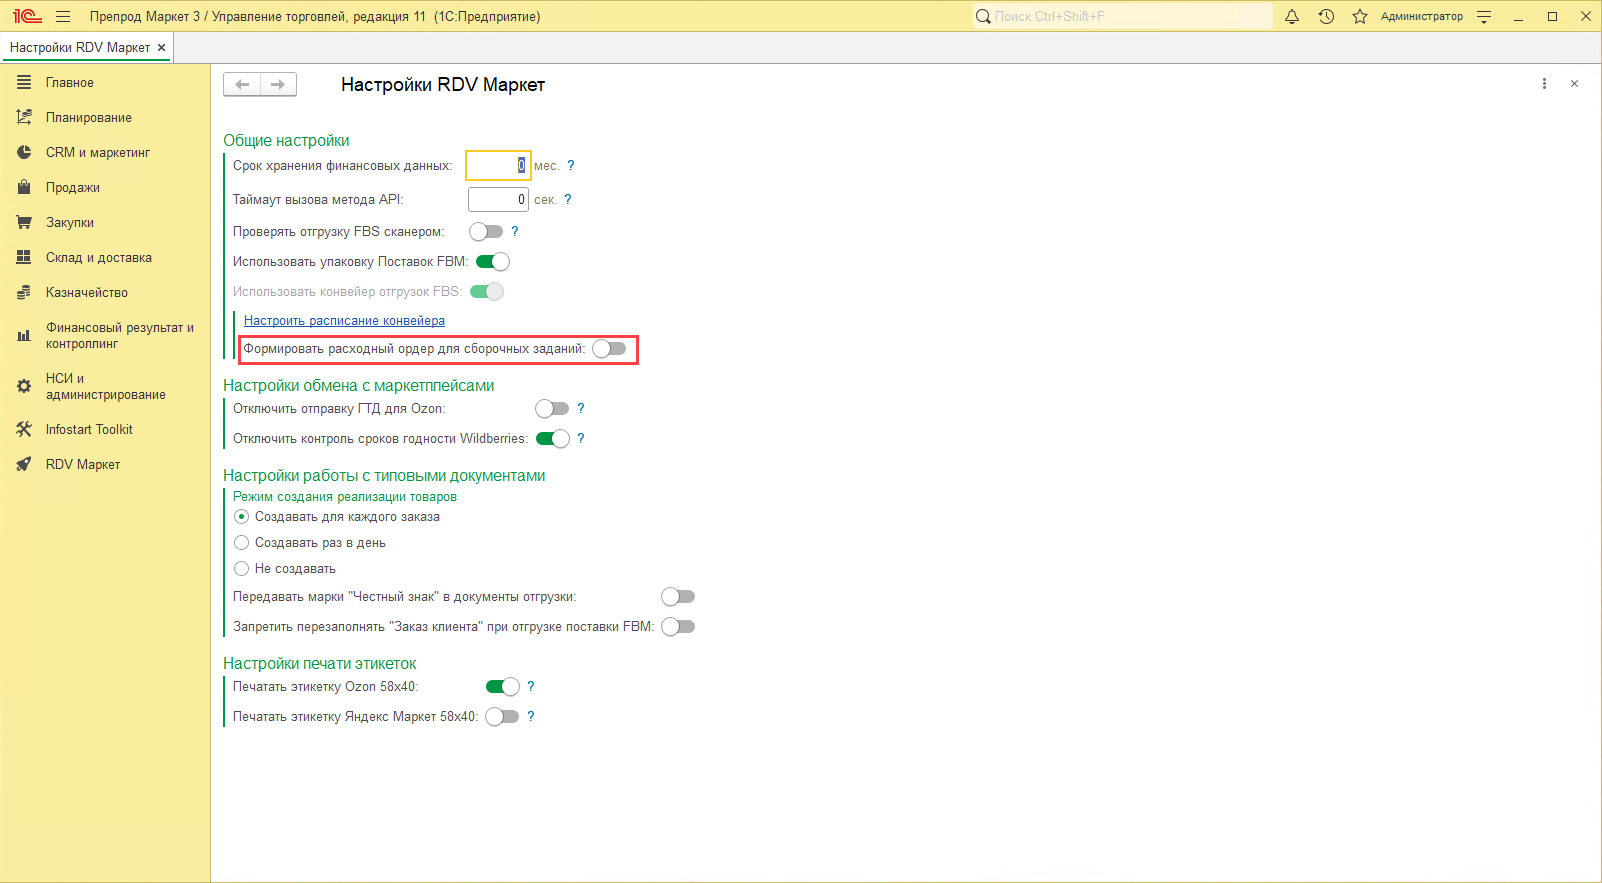Open the Главное section
1602x883 pixels.
tap(105, 82)
